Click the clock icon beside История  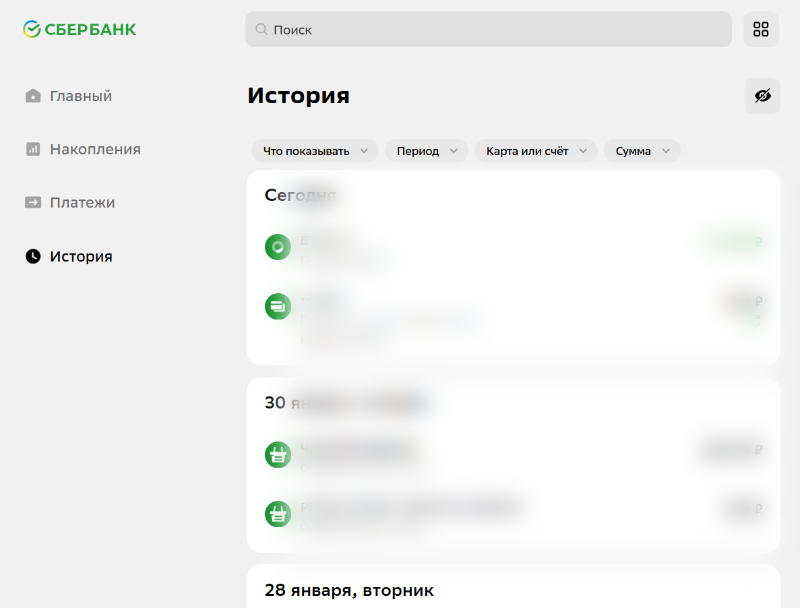click(x=33, y=257)
